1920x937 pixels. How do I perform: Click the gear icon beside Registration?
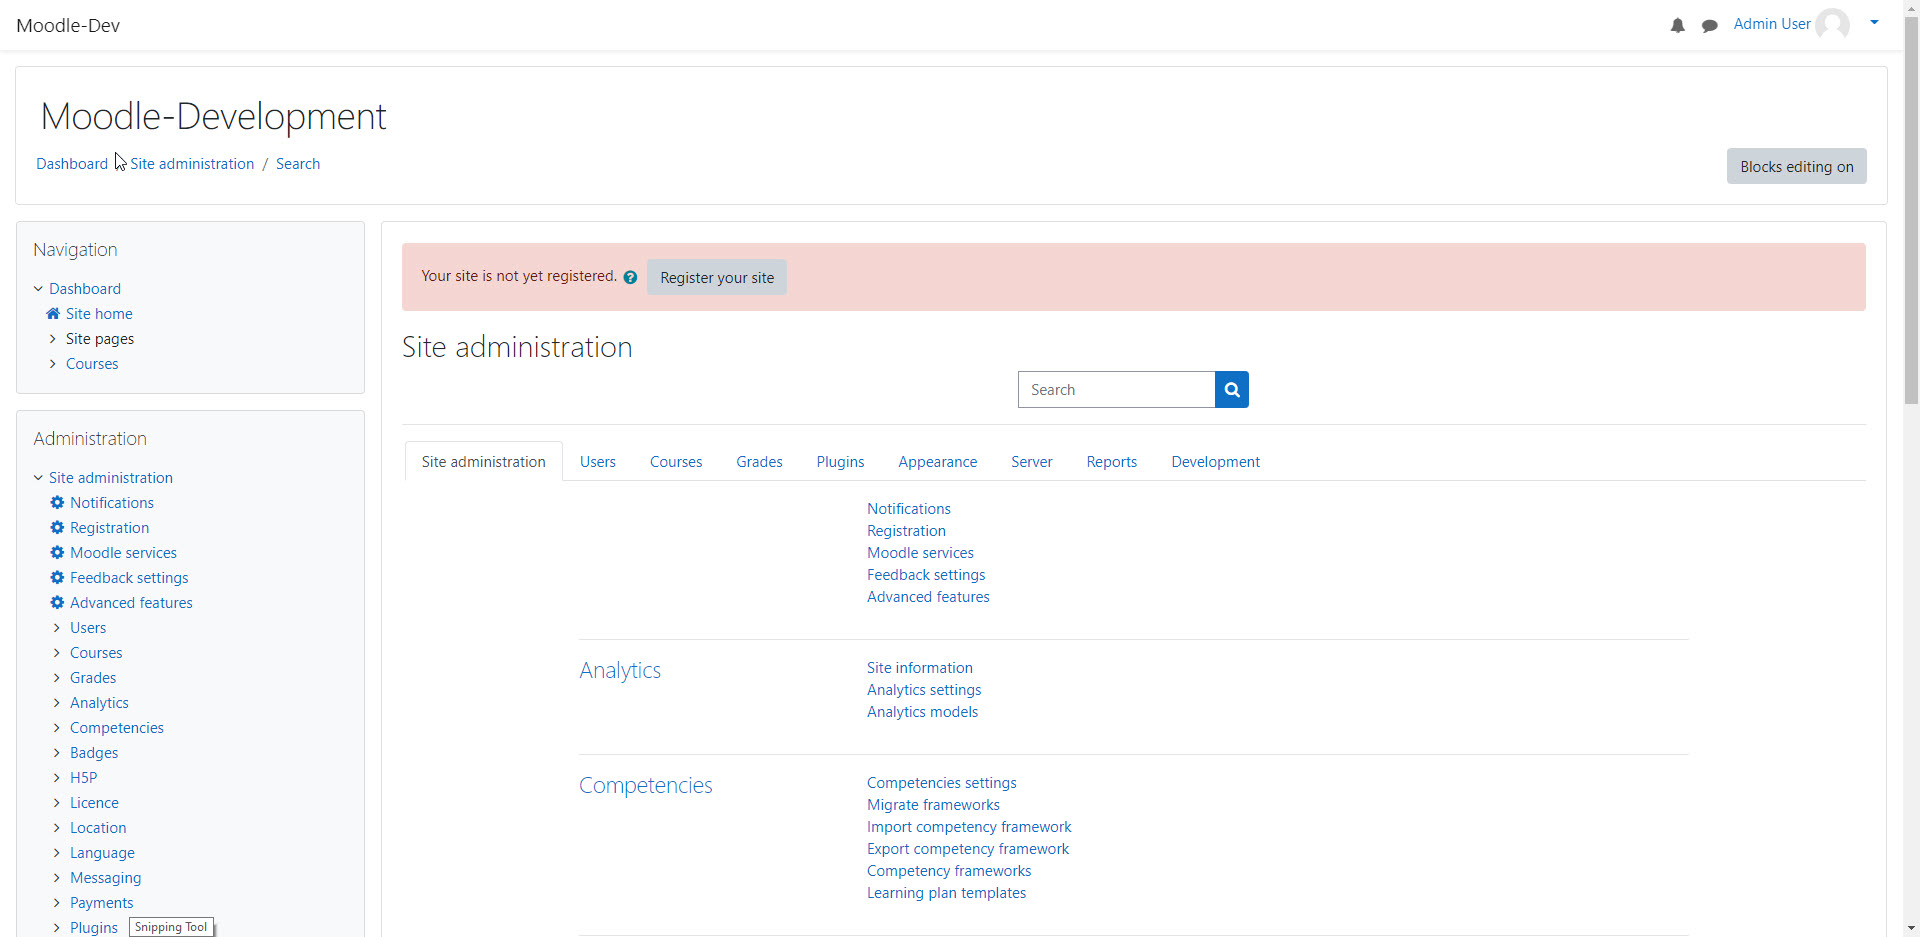(x=57, y=527)
